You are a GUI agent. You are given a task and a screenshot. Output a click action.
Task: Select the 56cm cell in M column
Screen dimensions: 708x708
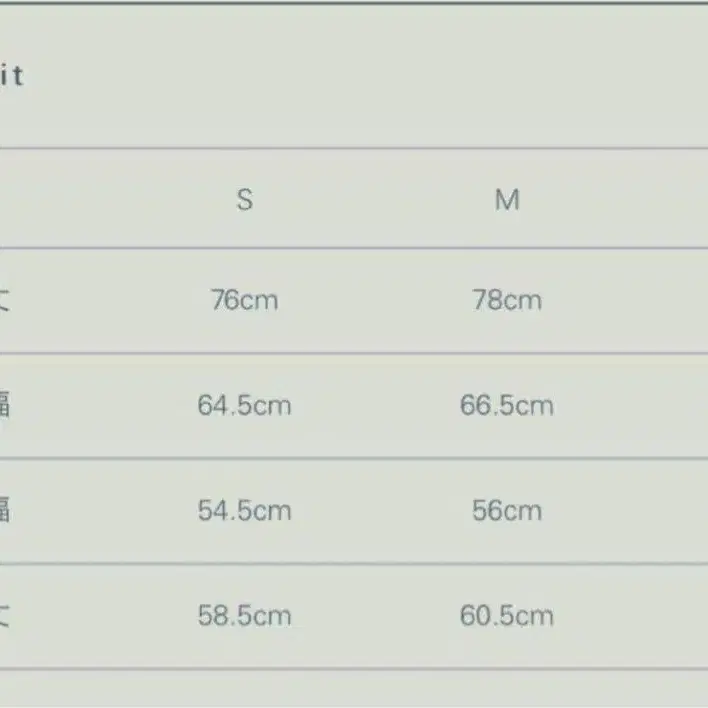tap(507, 510)
